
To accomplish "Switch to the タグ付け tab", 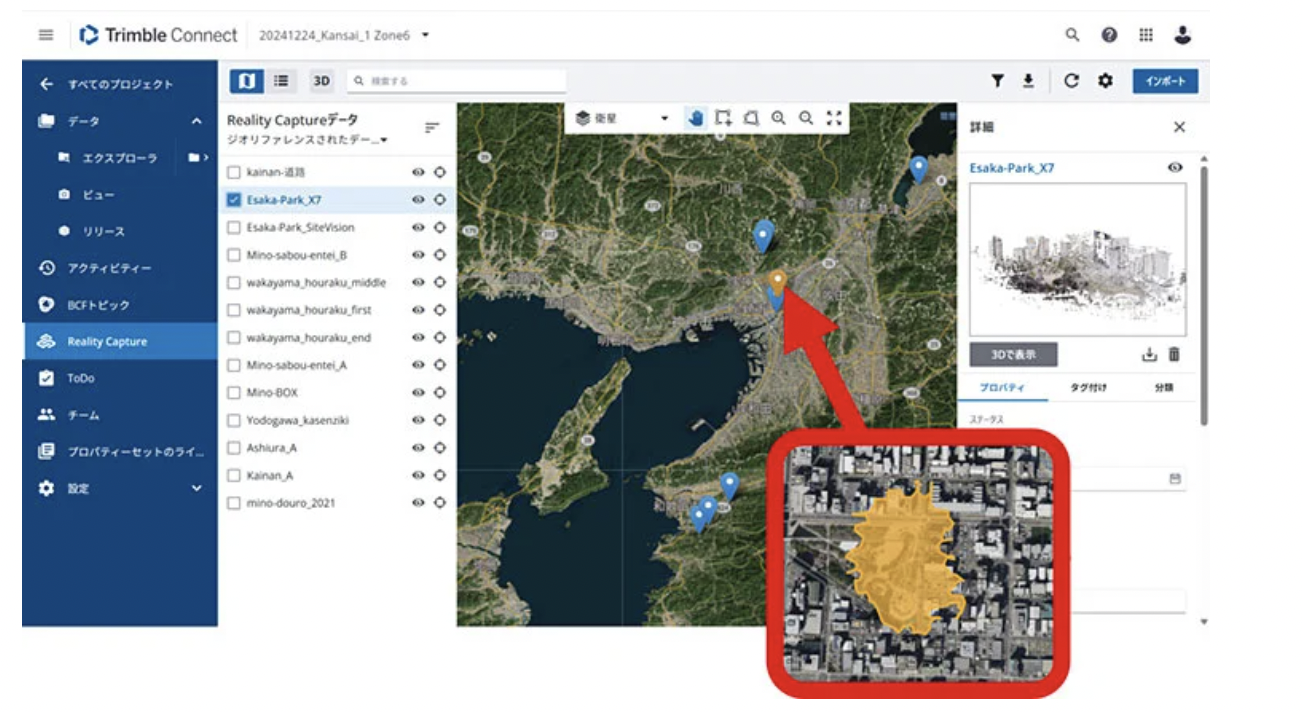I will tap(1088, 387).
